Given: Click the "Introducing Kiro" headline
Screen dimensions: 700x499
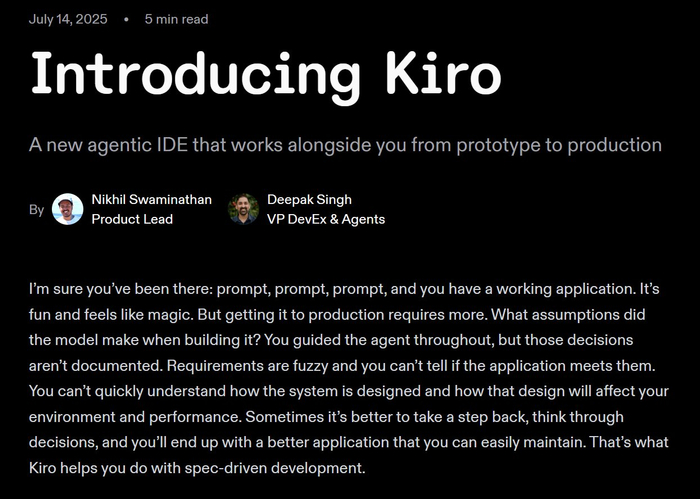Looking at the screenshot, I should pos(264,75).
